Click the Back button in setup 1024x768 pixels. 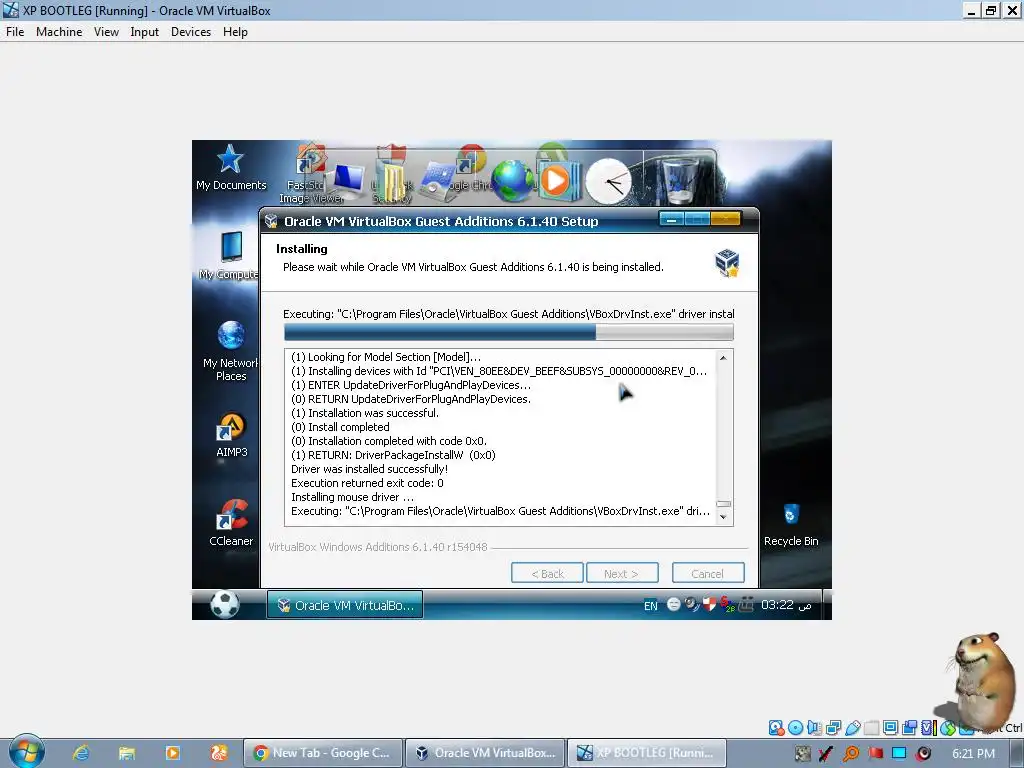547,573
